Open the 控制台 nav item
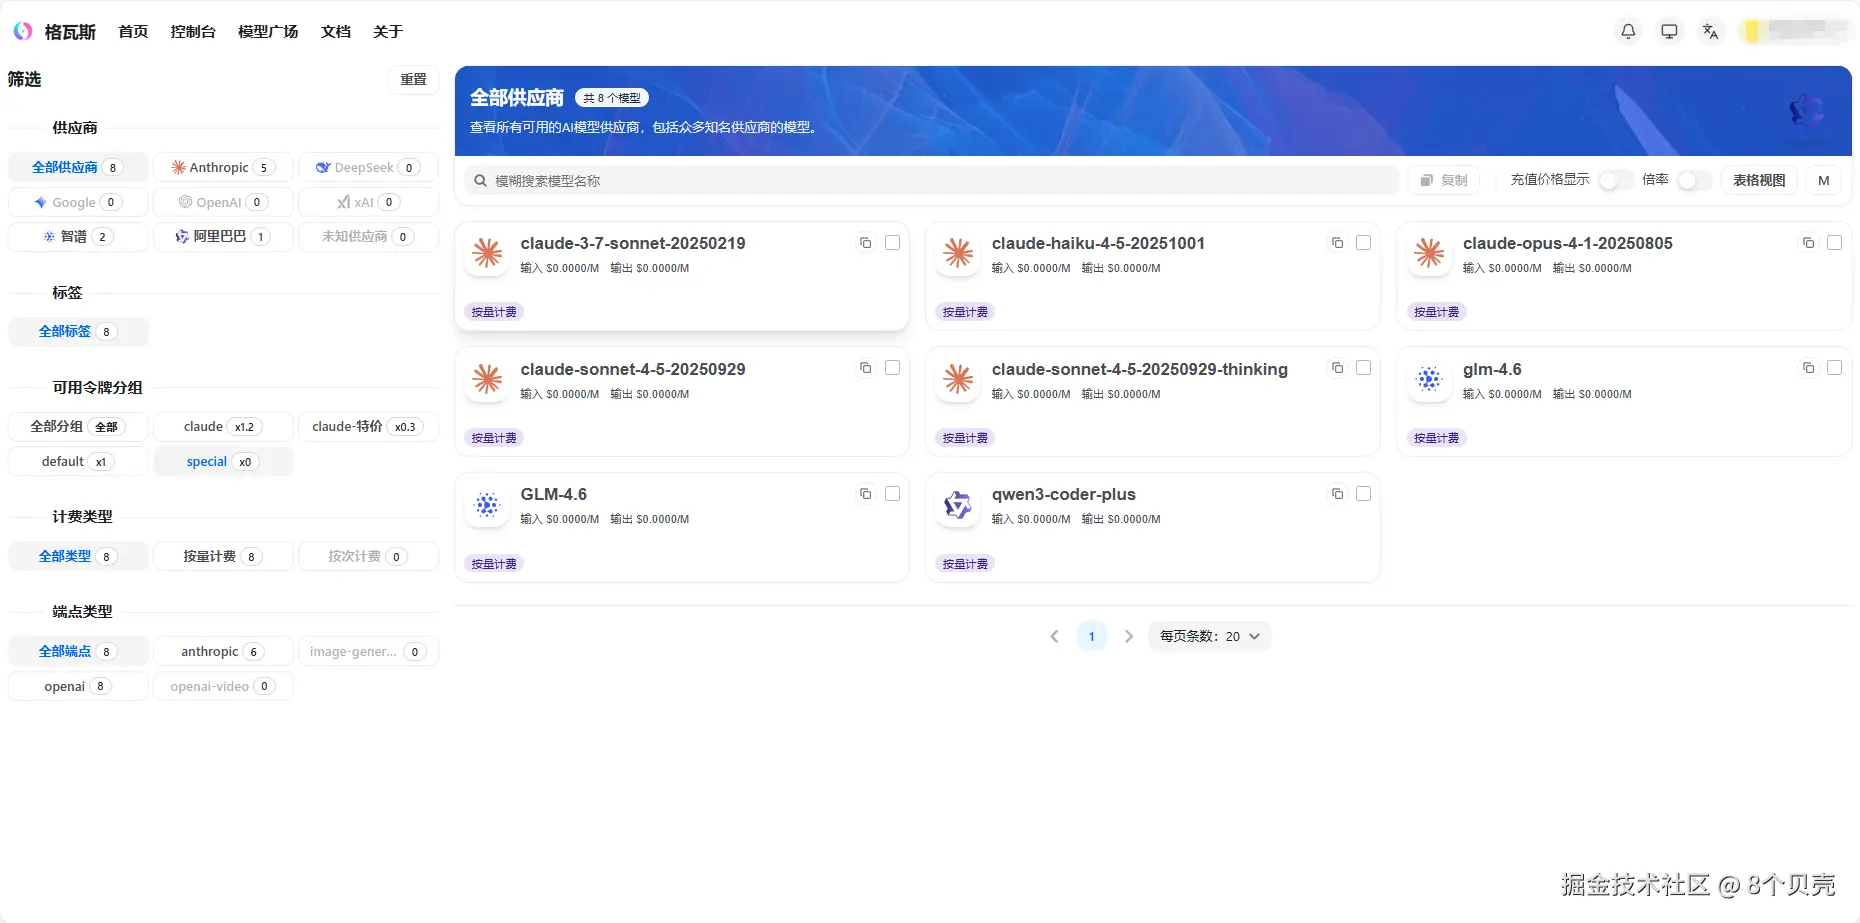The width and height of the screenshot is (1860, 923). (193, 32)
